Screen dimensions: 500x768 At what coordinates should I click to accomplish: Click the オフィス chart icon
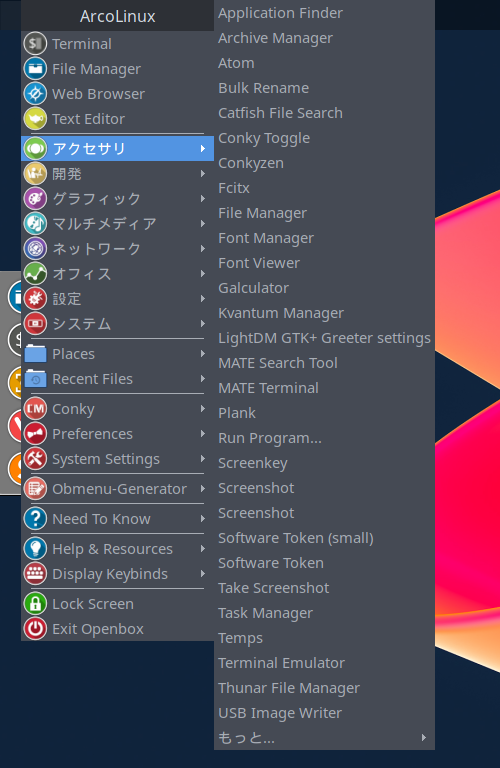coord(35,273)
